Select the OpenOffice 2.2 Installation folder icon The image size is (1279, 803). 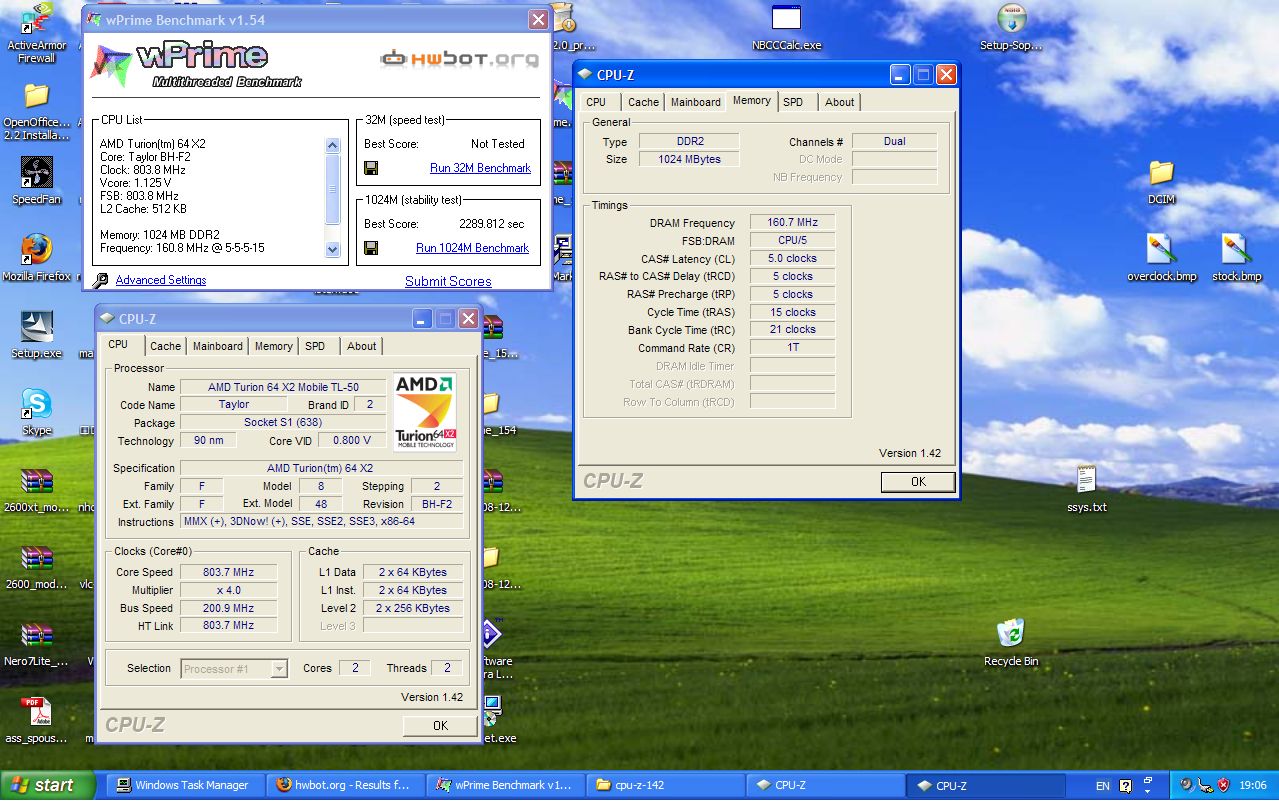(36, 96)
